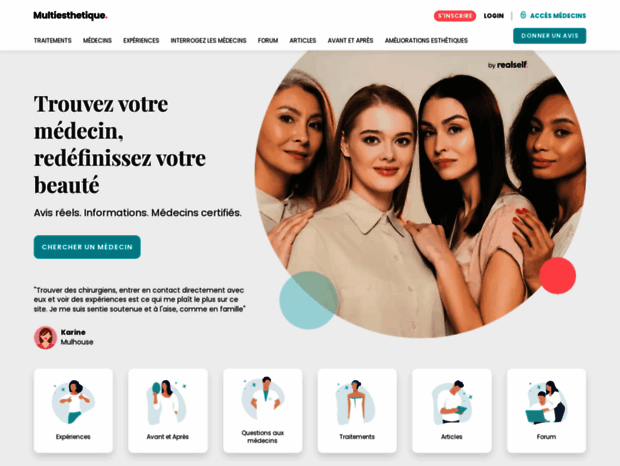
Task: Open the Avant et Après illustration card
Action: 168,410
